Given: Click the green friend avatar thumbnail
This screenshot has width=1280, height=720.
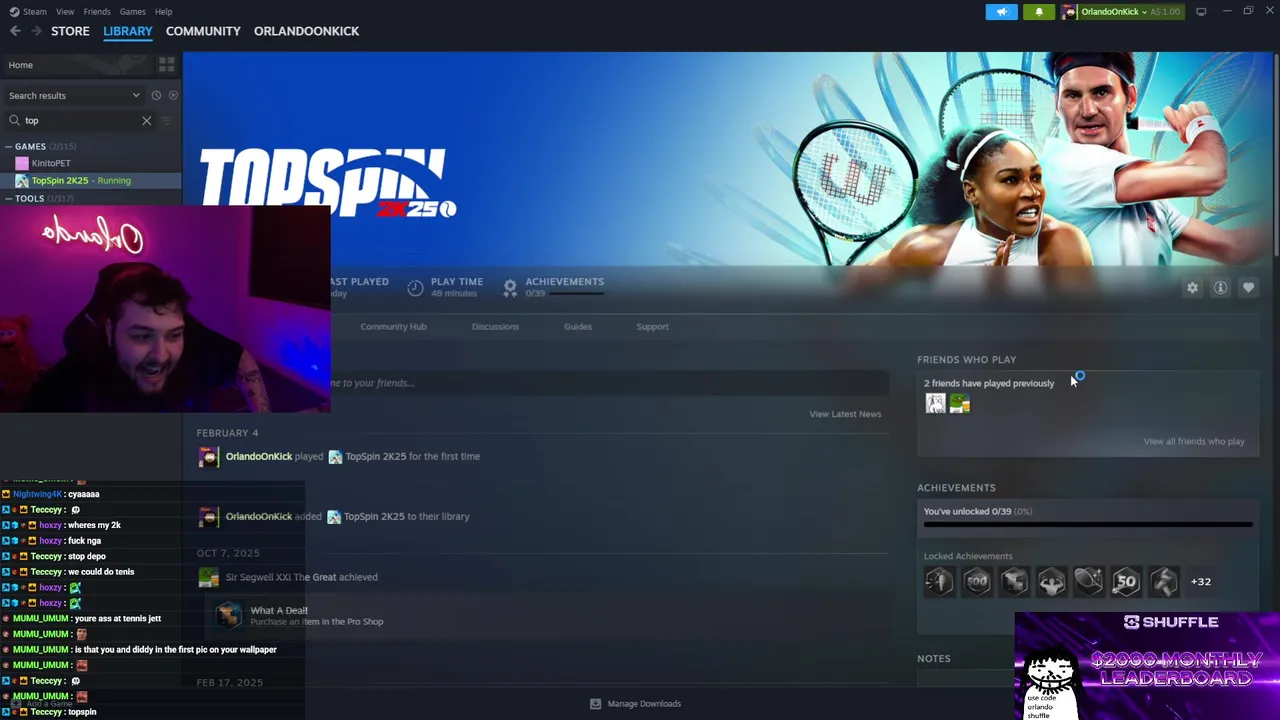Looking at the screenshot, I should click(960, 403).
